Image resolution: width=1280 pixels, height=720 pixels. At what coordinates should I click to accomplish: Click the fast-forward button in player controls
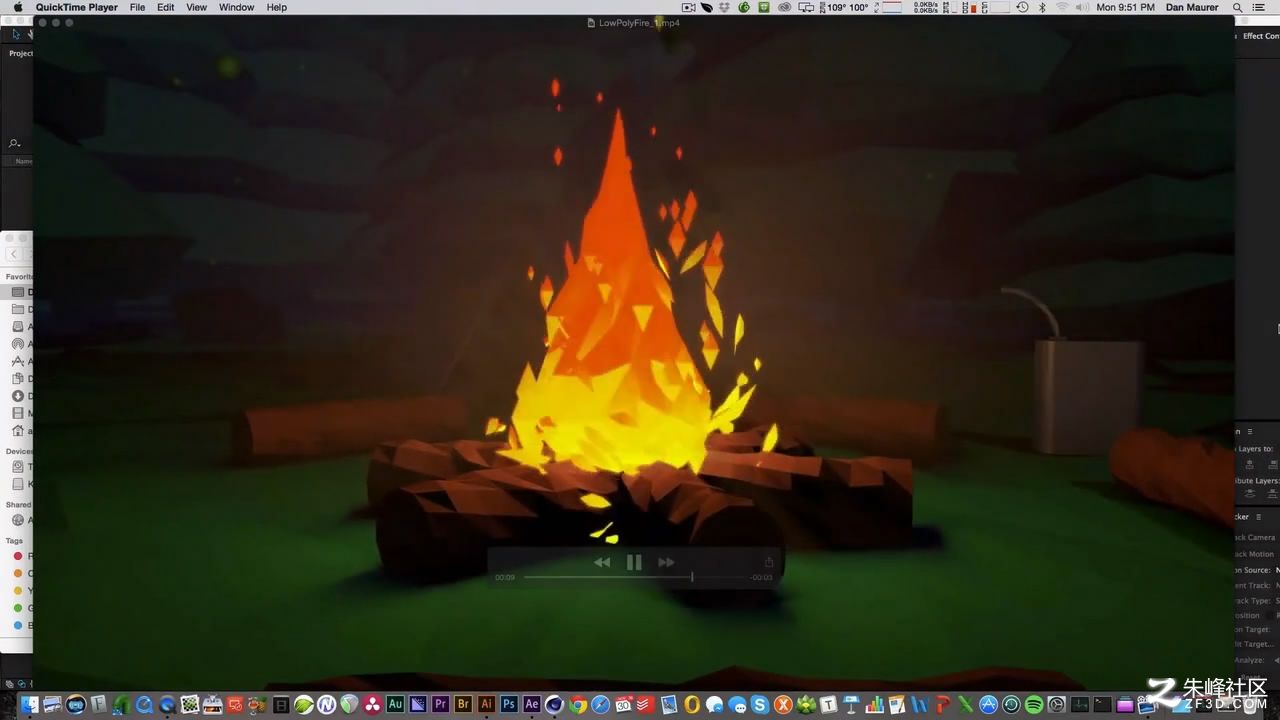click(x=666, y=562)
